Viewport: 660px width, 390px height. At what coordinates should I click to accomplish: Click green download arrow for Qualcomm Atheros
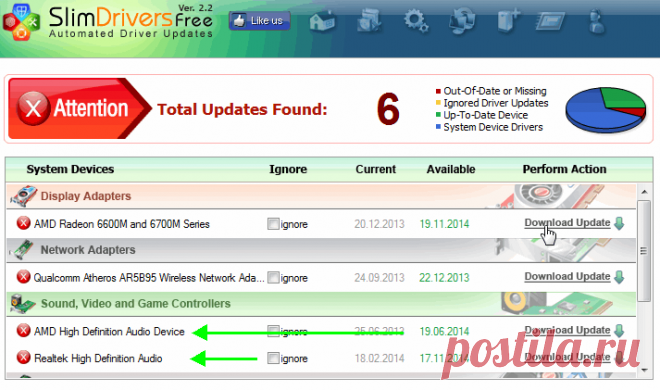tap(619, 277)
